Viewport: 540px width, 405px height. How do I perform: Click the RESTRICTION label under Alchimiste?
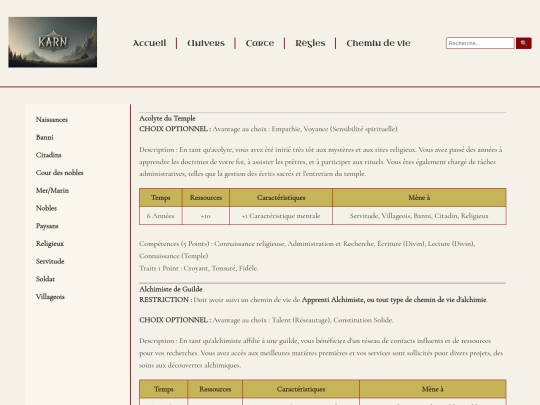pyautogui.click(x=166, y=300)
